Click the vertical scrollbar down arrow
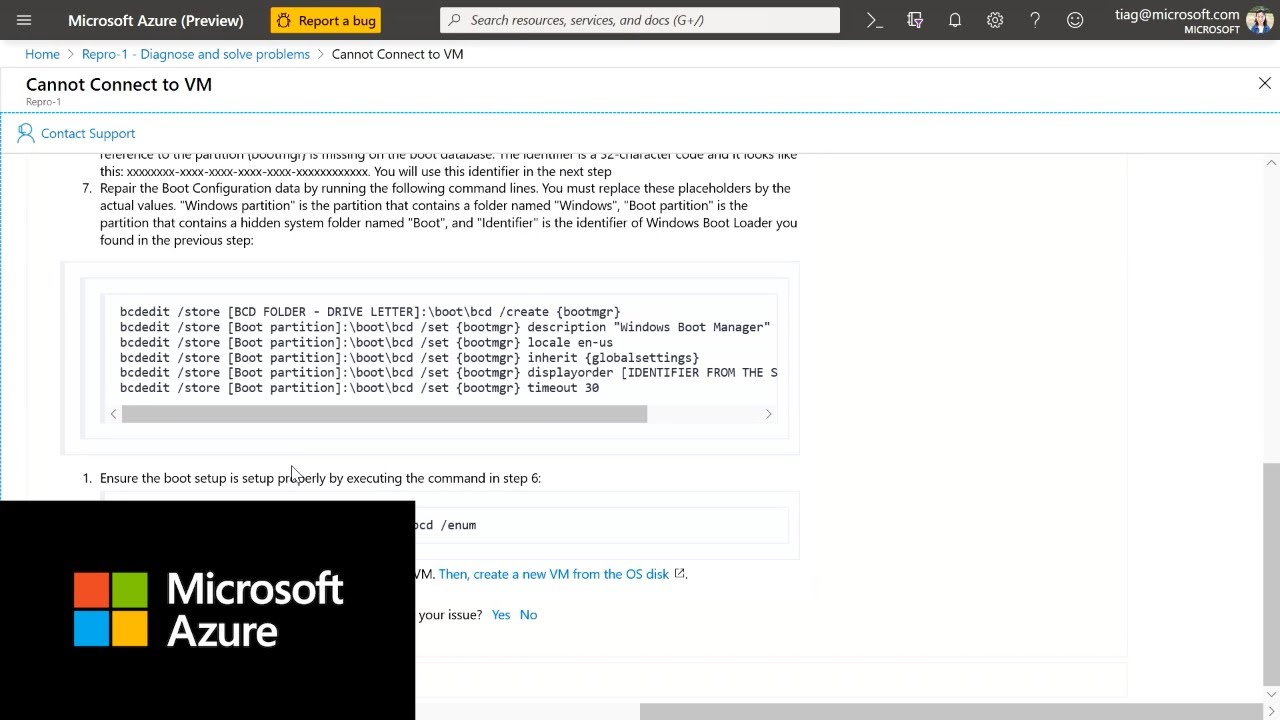 pyautogui.click(x=1271, y=694)
